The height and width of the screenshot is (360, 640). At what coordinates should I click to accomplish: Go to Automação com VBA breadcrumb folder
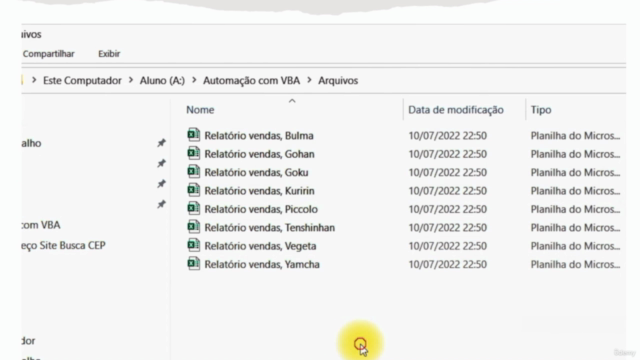point(251,80)
